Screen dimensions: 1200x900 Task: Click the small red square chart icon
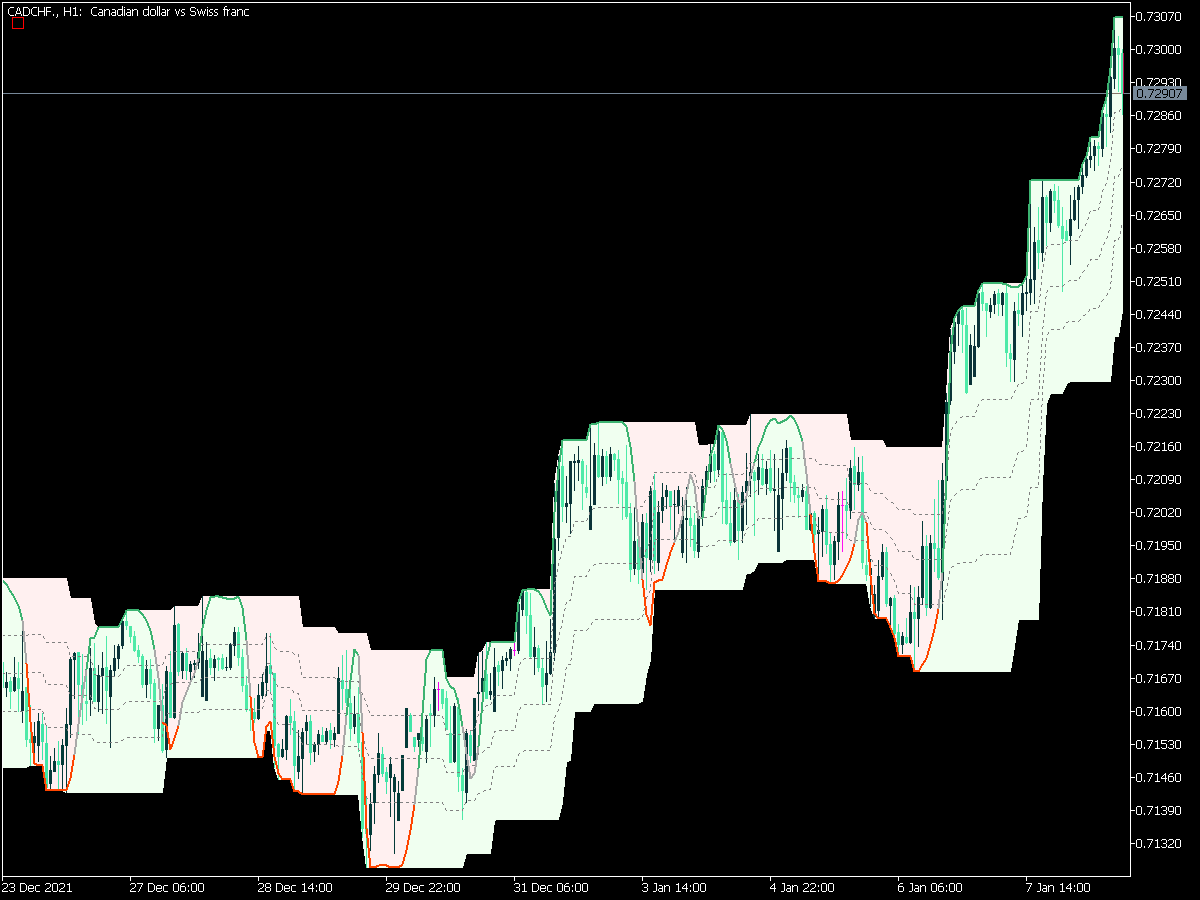(x=17, y=24)
